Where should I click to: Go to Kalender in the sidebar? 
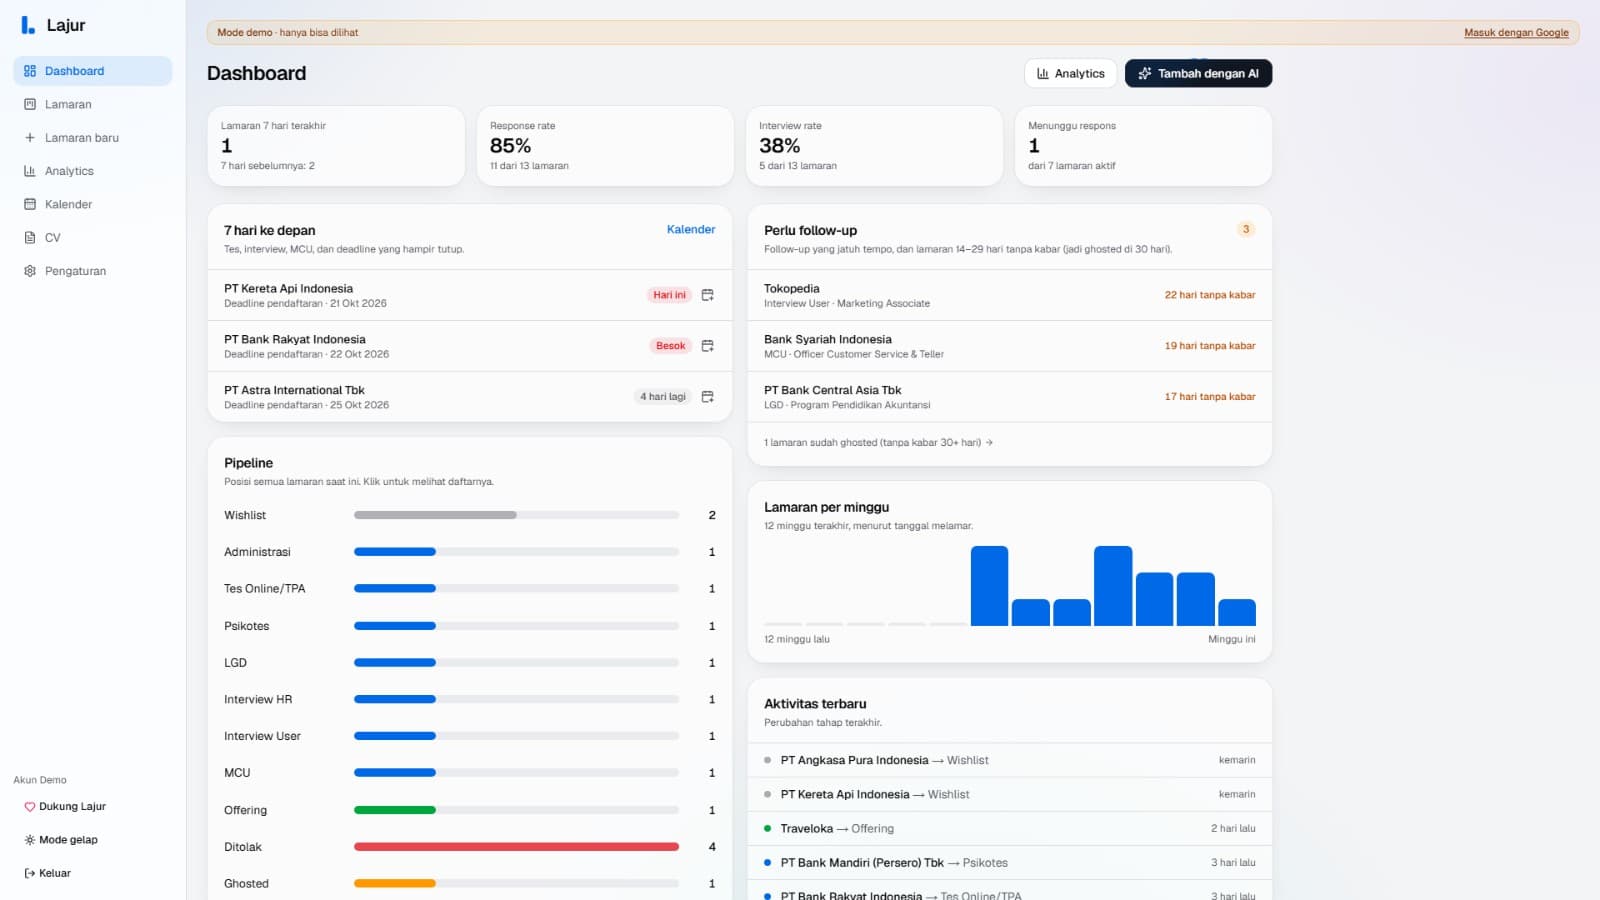pyautogui.click(x=93, y=204)
